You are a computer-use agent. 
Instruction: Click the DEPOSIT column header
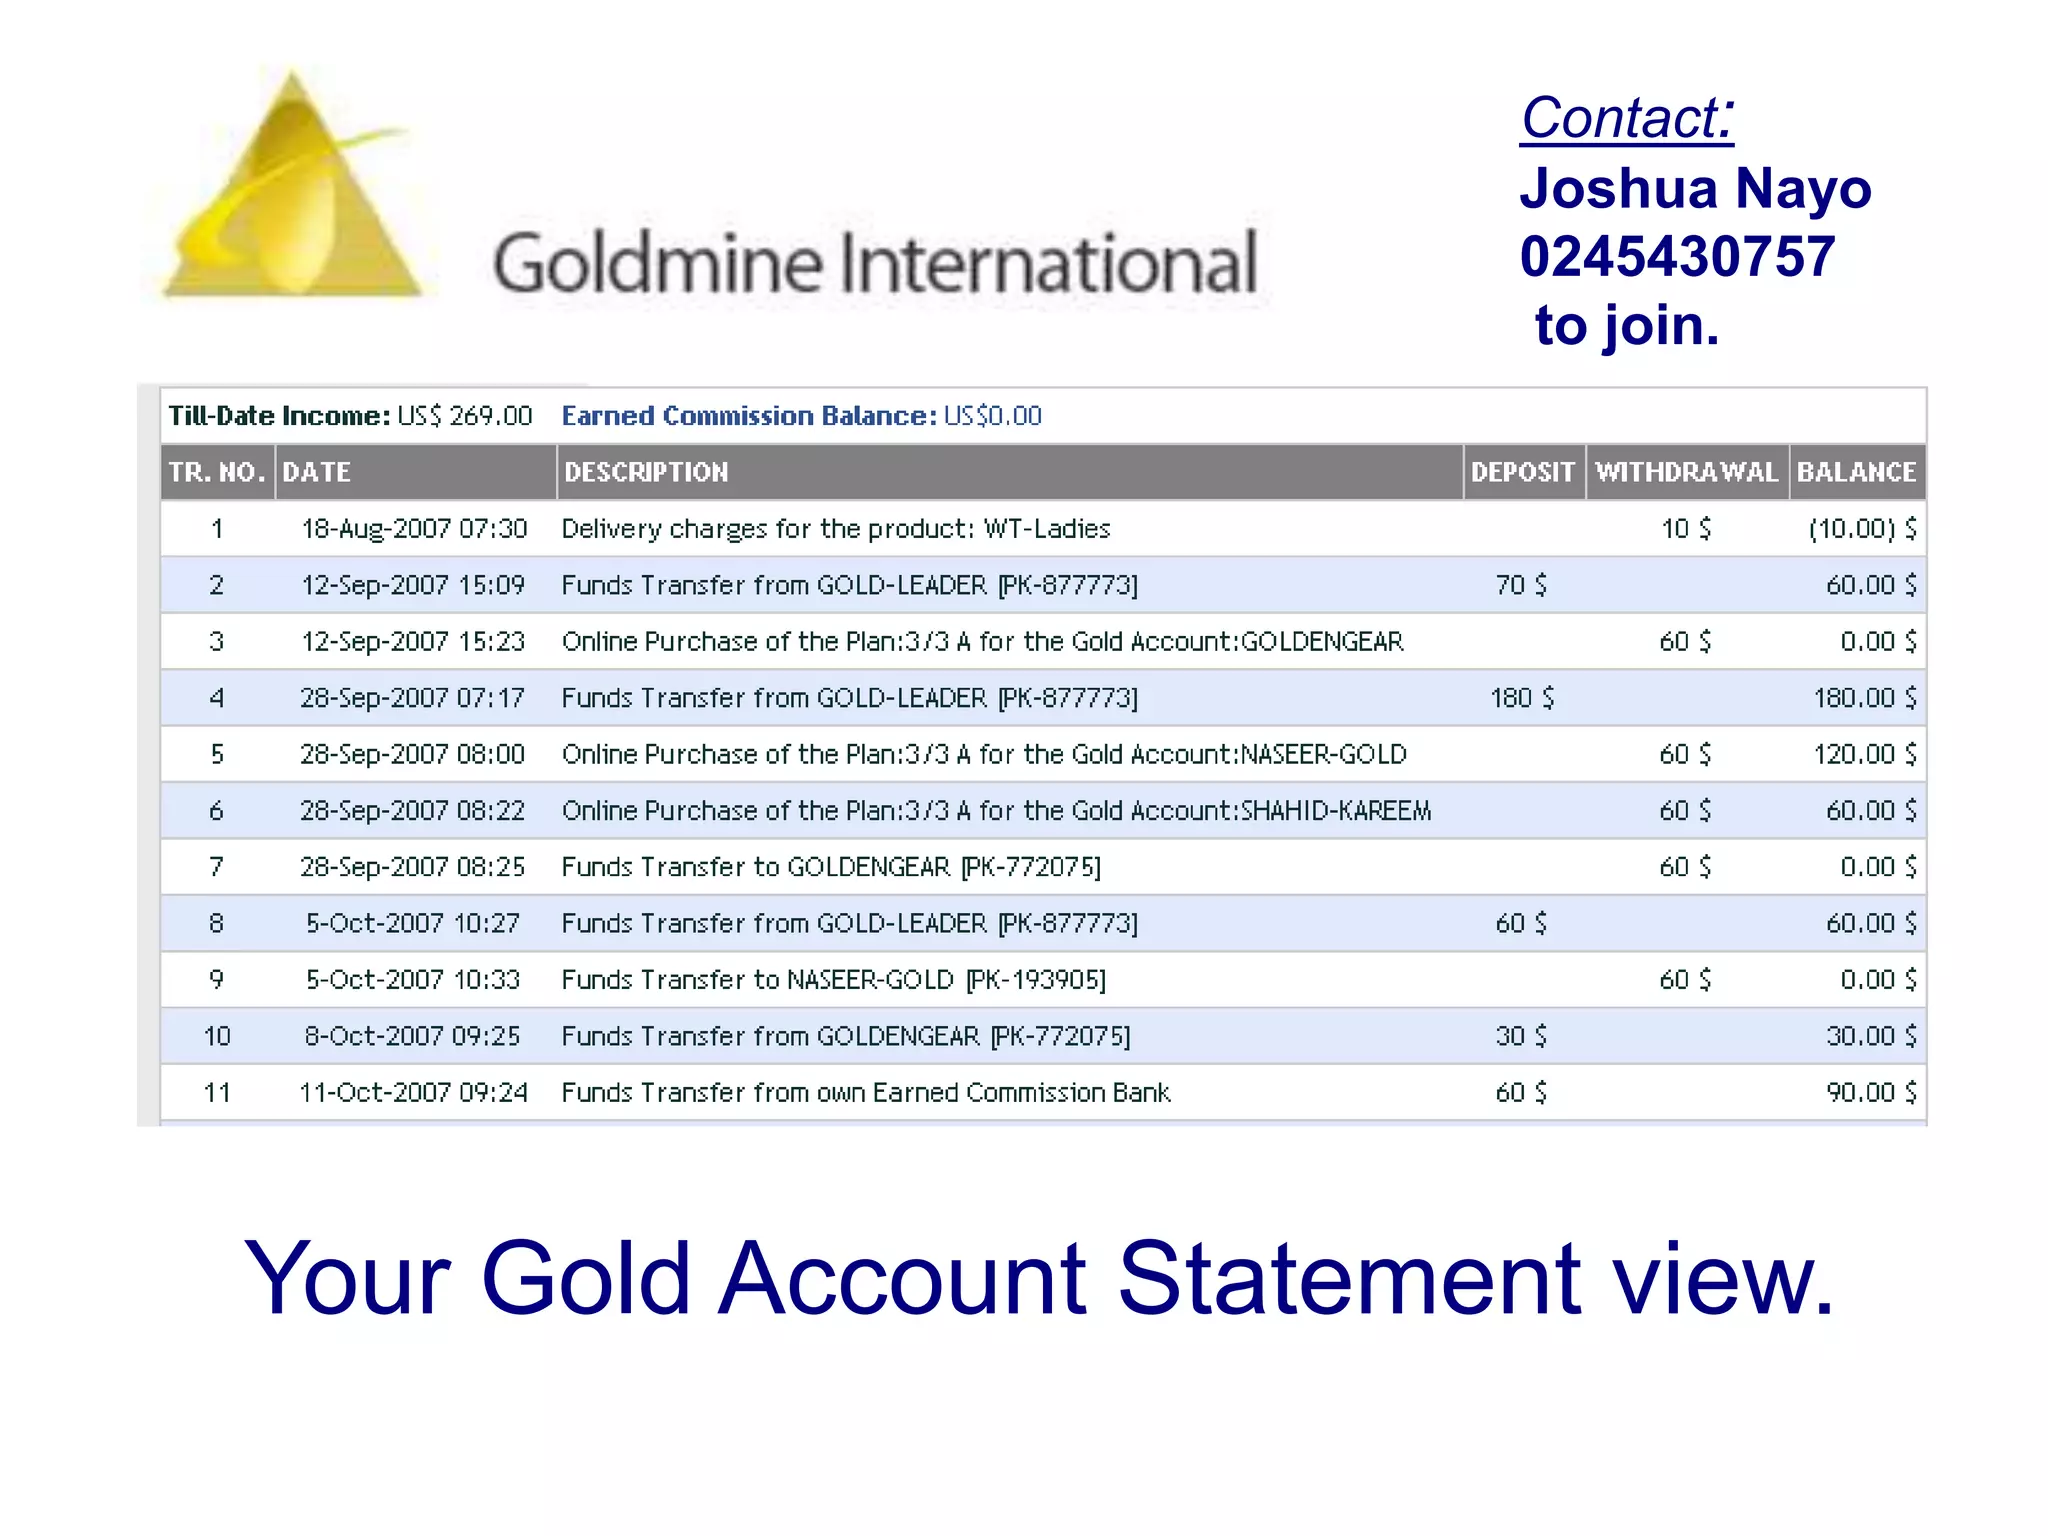[1523, 472]
